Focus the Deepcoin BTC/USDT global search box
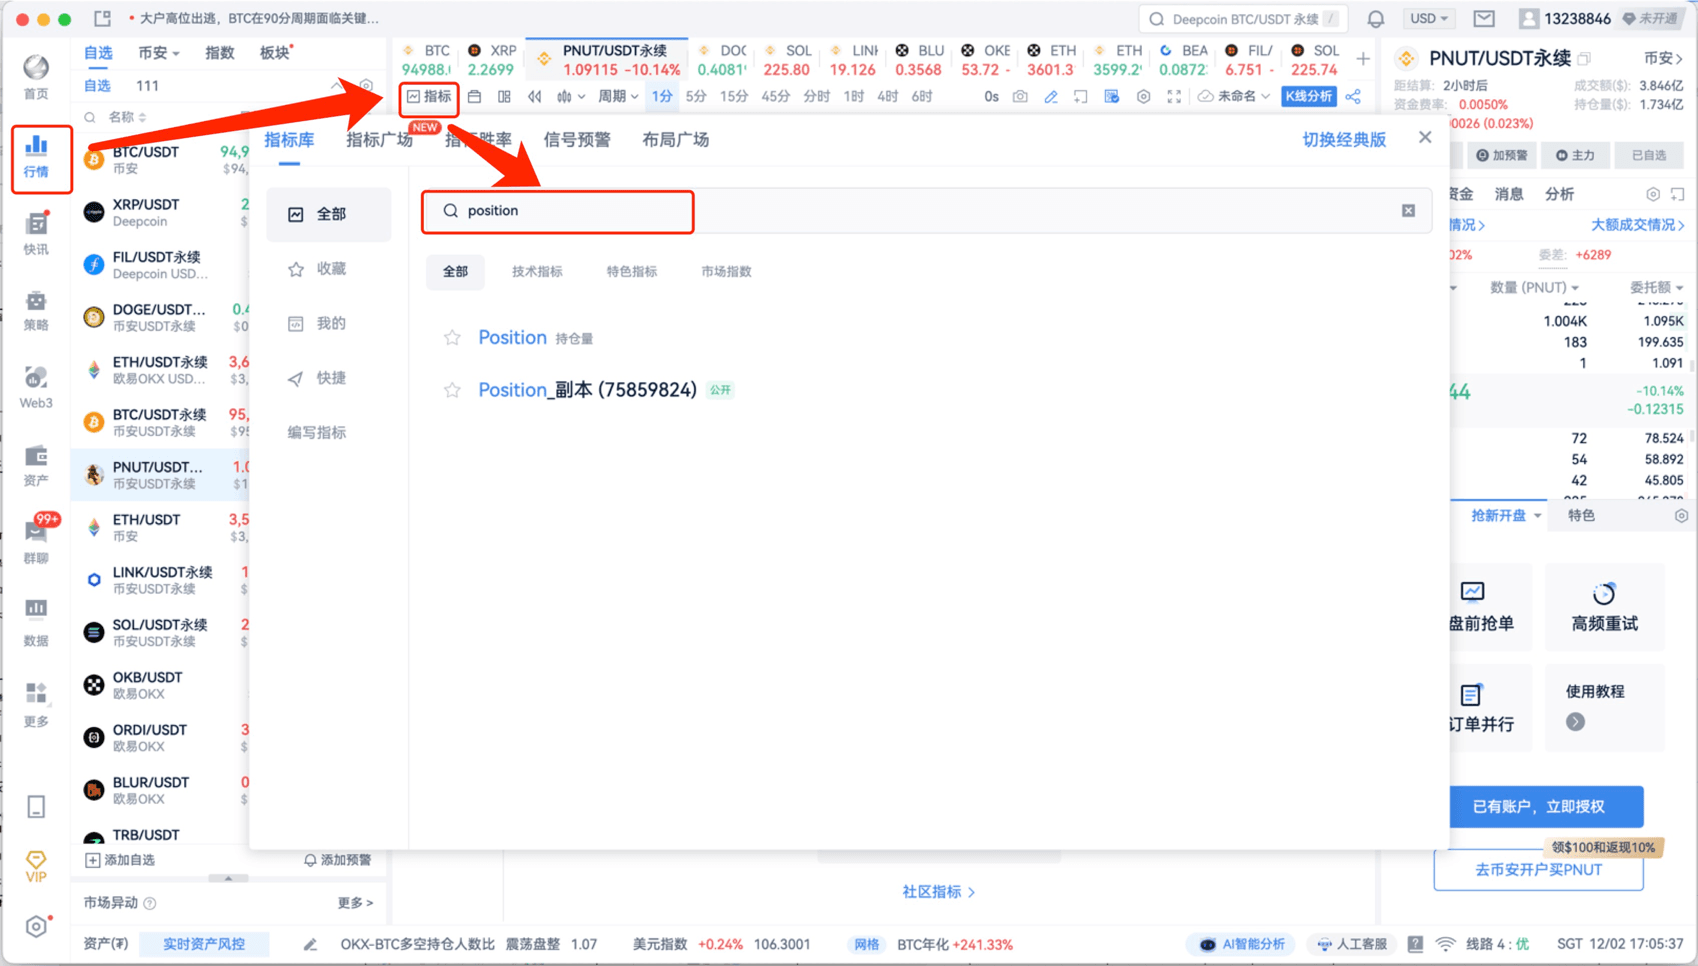 coord(1243,19)
